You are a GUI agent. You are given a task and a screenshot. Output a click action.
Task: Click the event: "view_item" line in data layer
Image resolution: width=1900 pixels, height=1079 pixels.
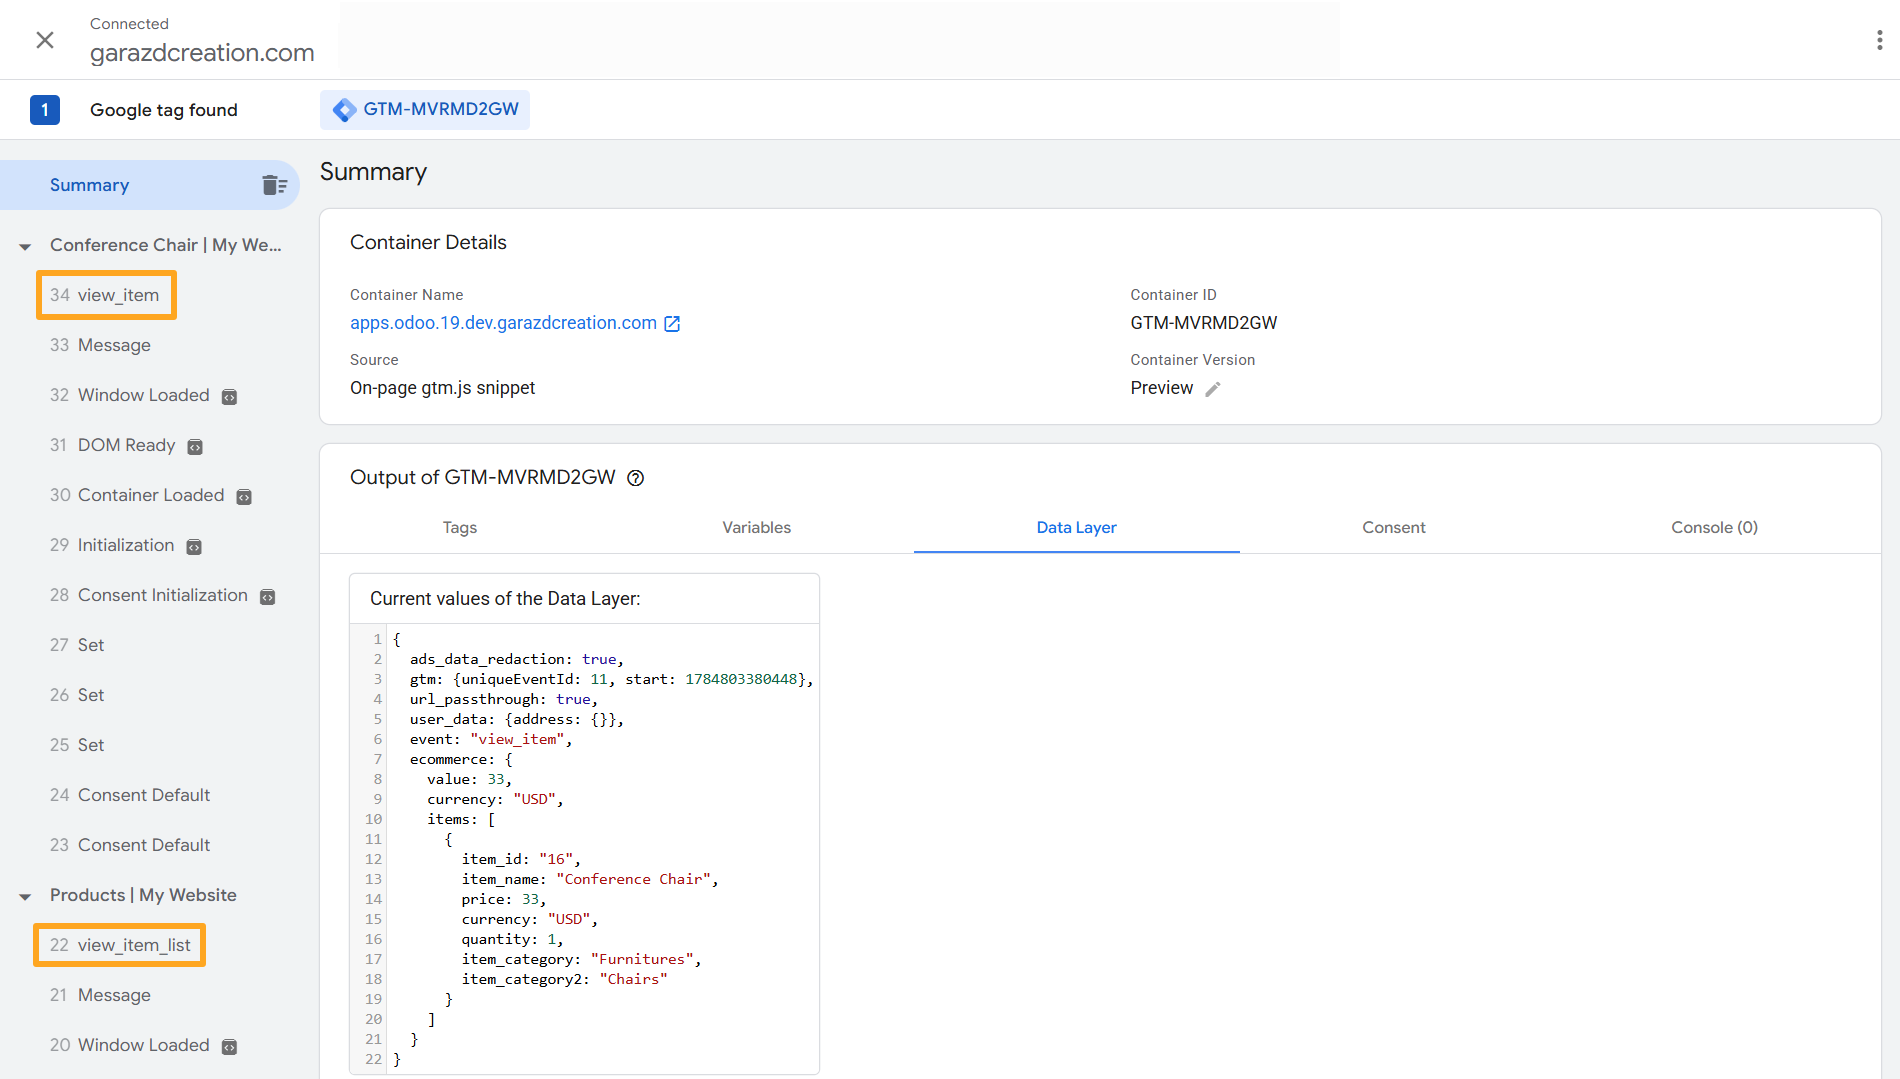(491, 739)
